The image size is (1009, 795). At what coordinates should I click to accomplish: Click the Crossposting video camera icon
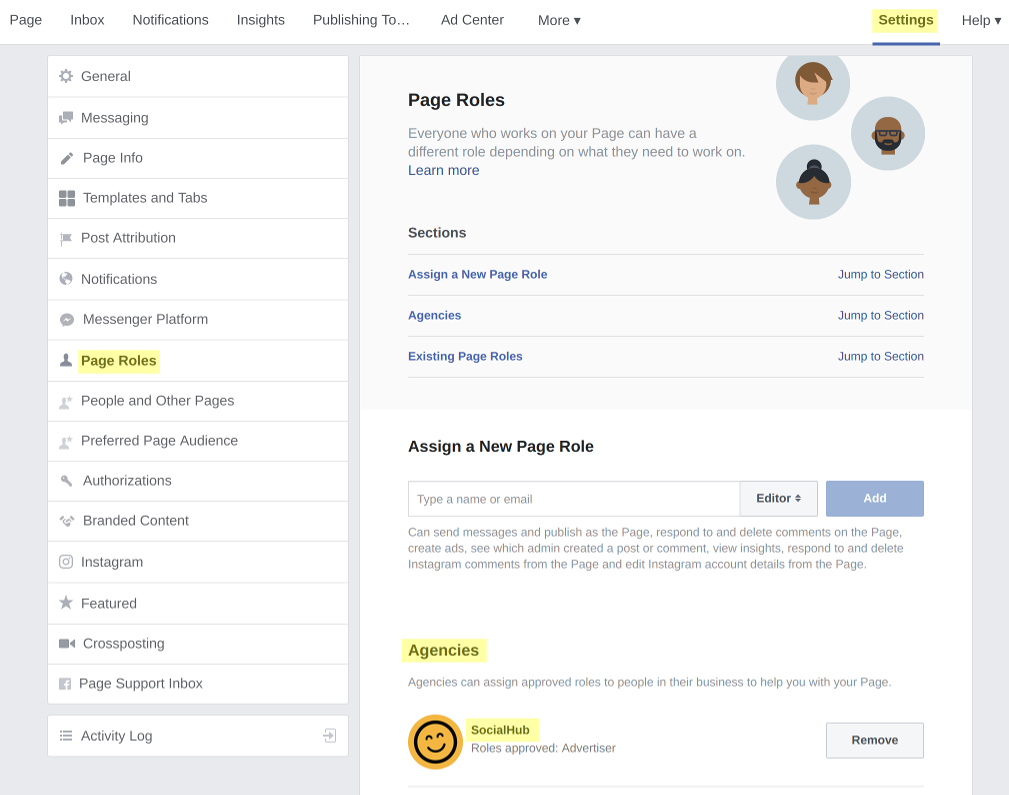point(67,644)
